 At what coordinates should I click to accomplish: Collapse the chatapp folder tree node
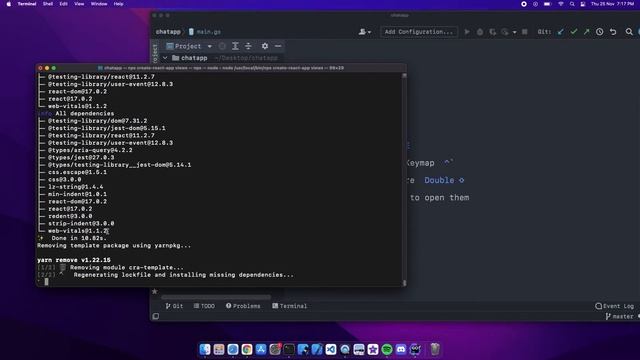(x=165, y=58)
